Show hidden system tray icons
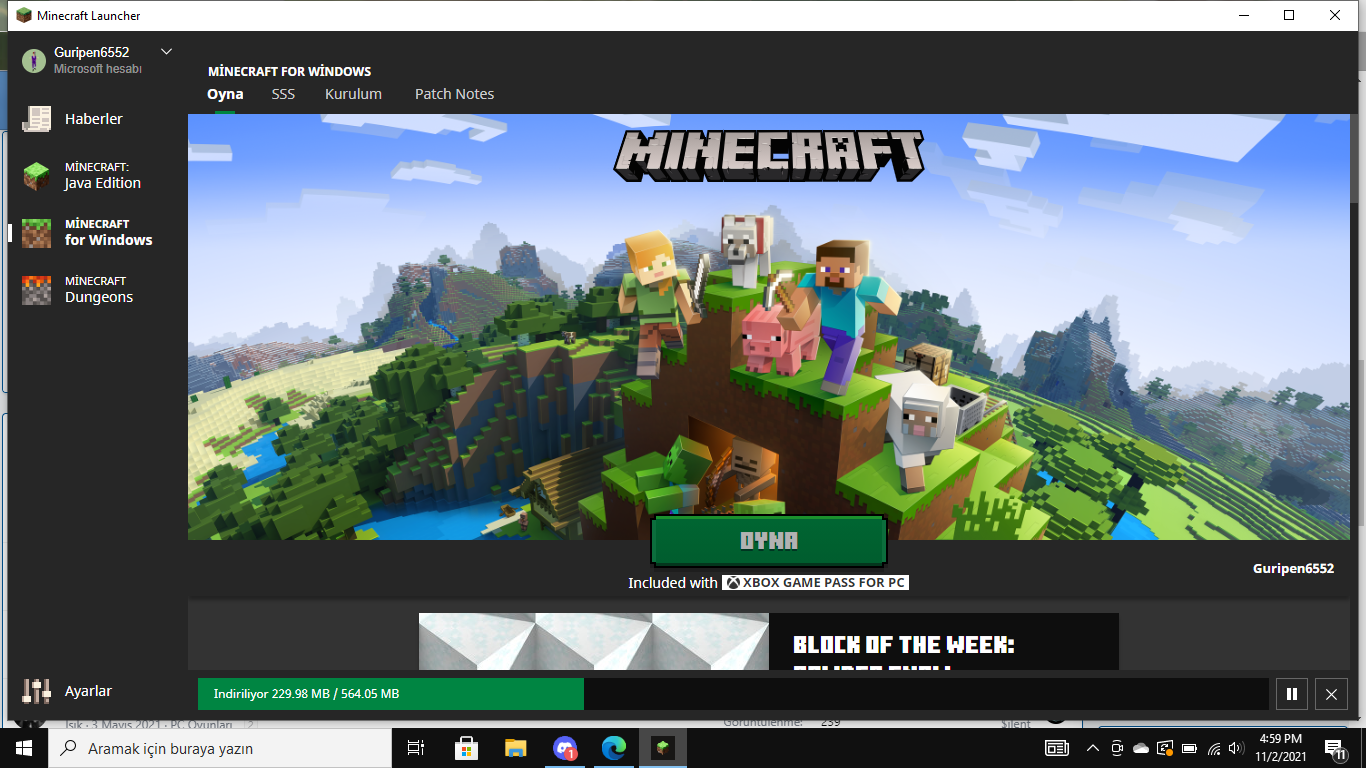The width and height of the screenshot is (1366, 768). tap(1092, 748)
